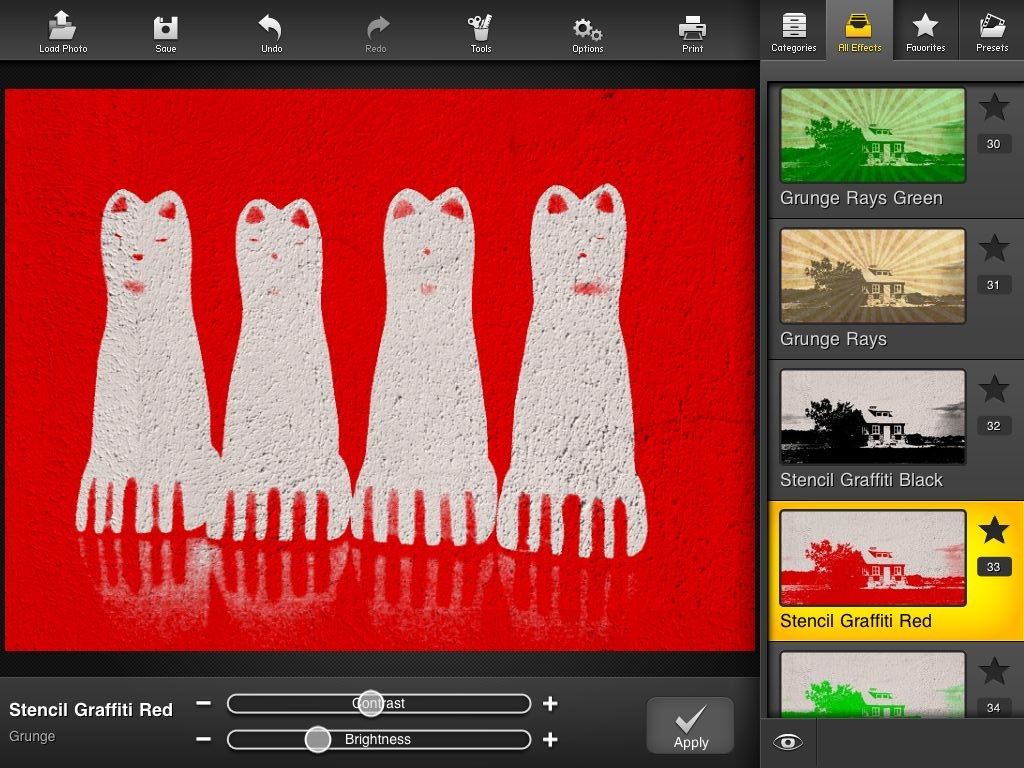
Task: Increase contrast with plus button
Action: point(550,703)
